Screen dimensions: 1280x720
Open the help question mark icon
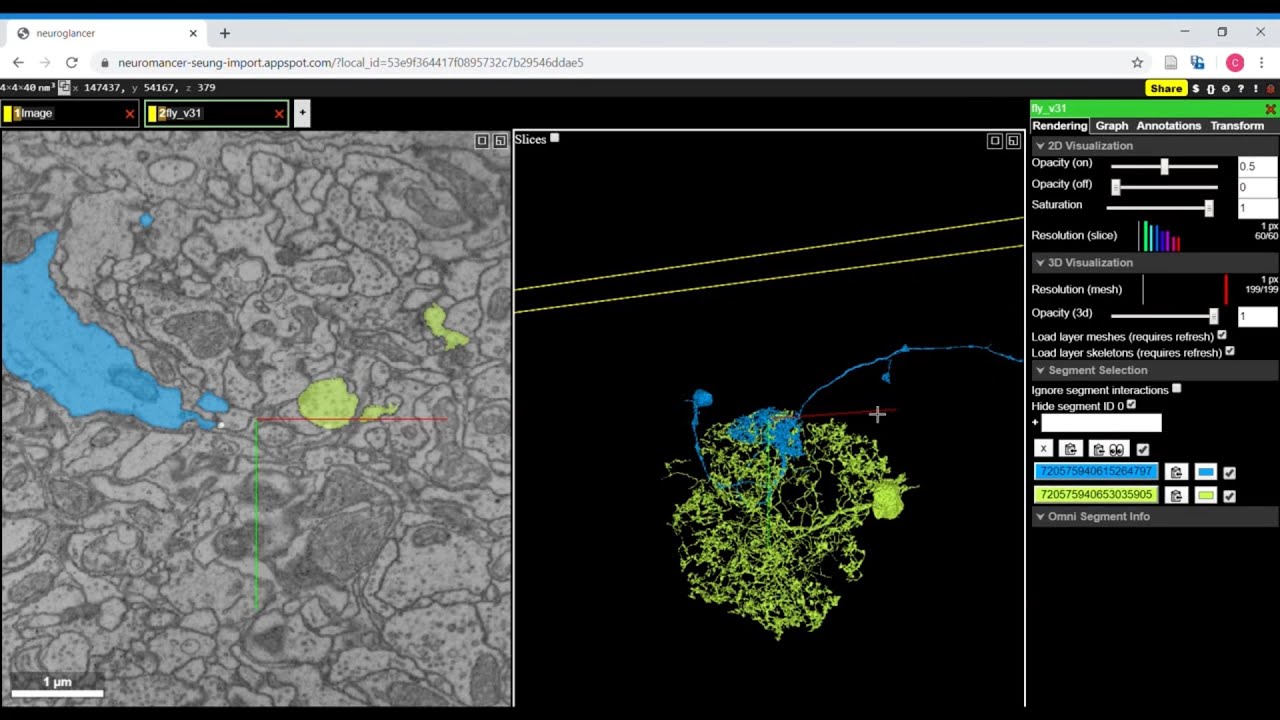(x=1240, y=89)
